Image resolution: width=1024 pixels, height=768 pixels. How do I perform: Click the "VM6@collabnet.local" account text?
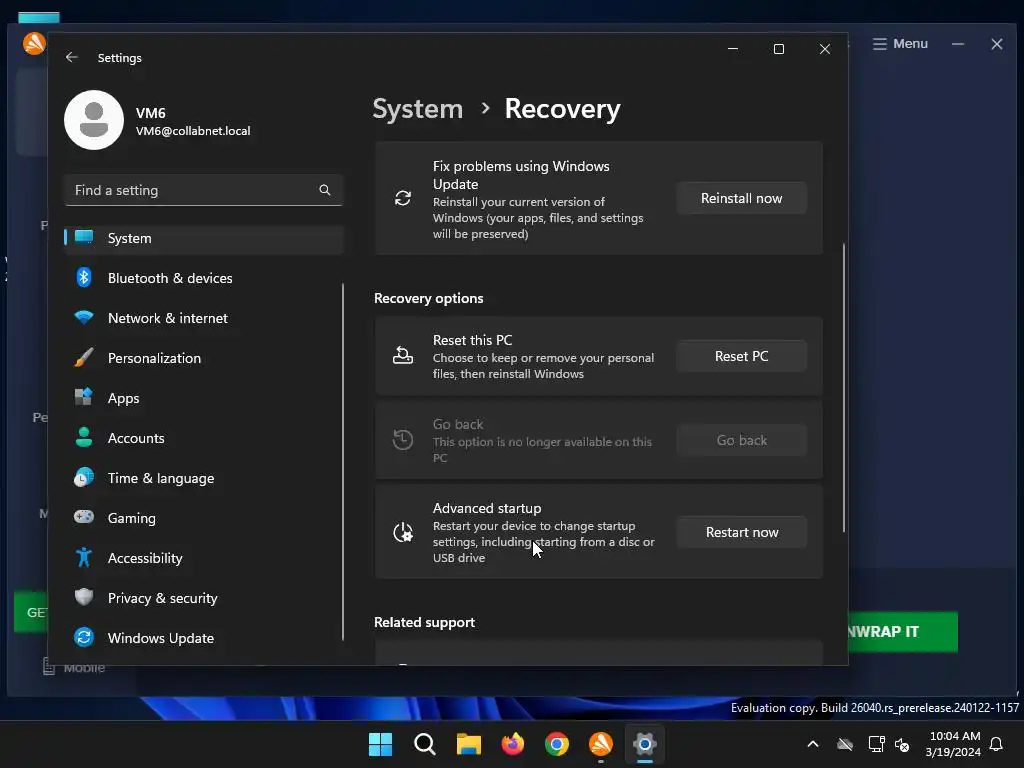[193, 131]
